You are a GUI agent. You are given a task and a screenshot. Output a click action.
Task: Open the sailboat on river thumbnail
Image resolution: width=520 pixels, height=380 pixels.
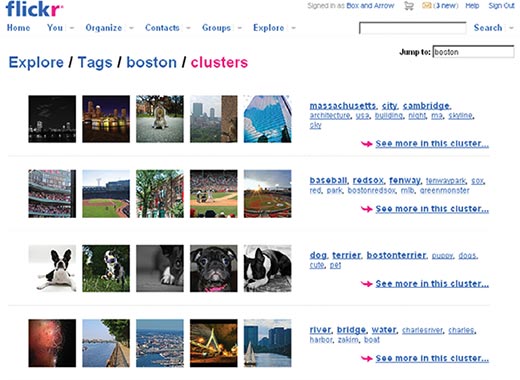pos(267,343)
